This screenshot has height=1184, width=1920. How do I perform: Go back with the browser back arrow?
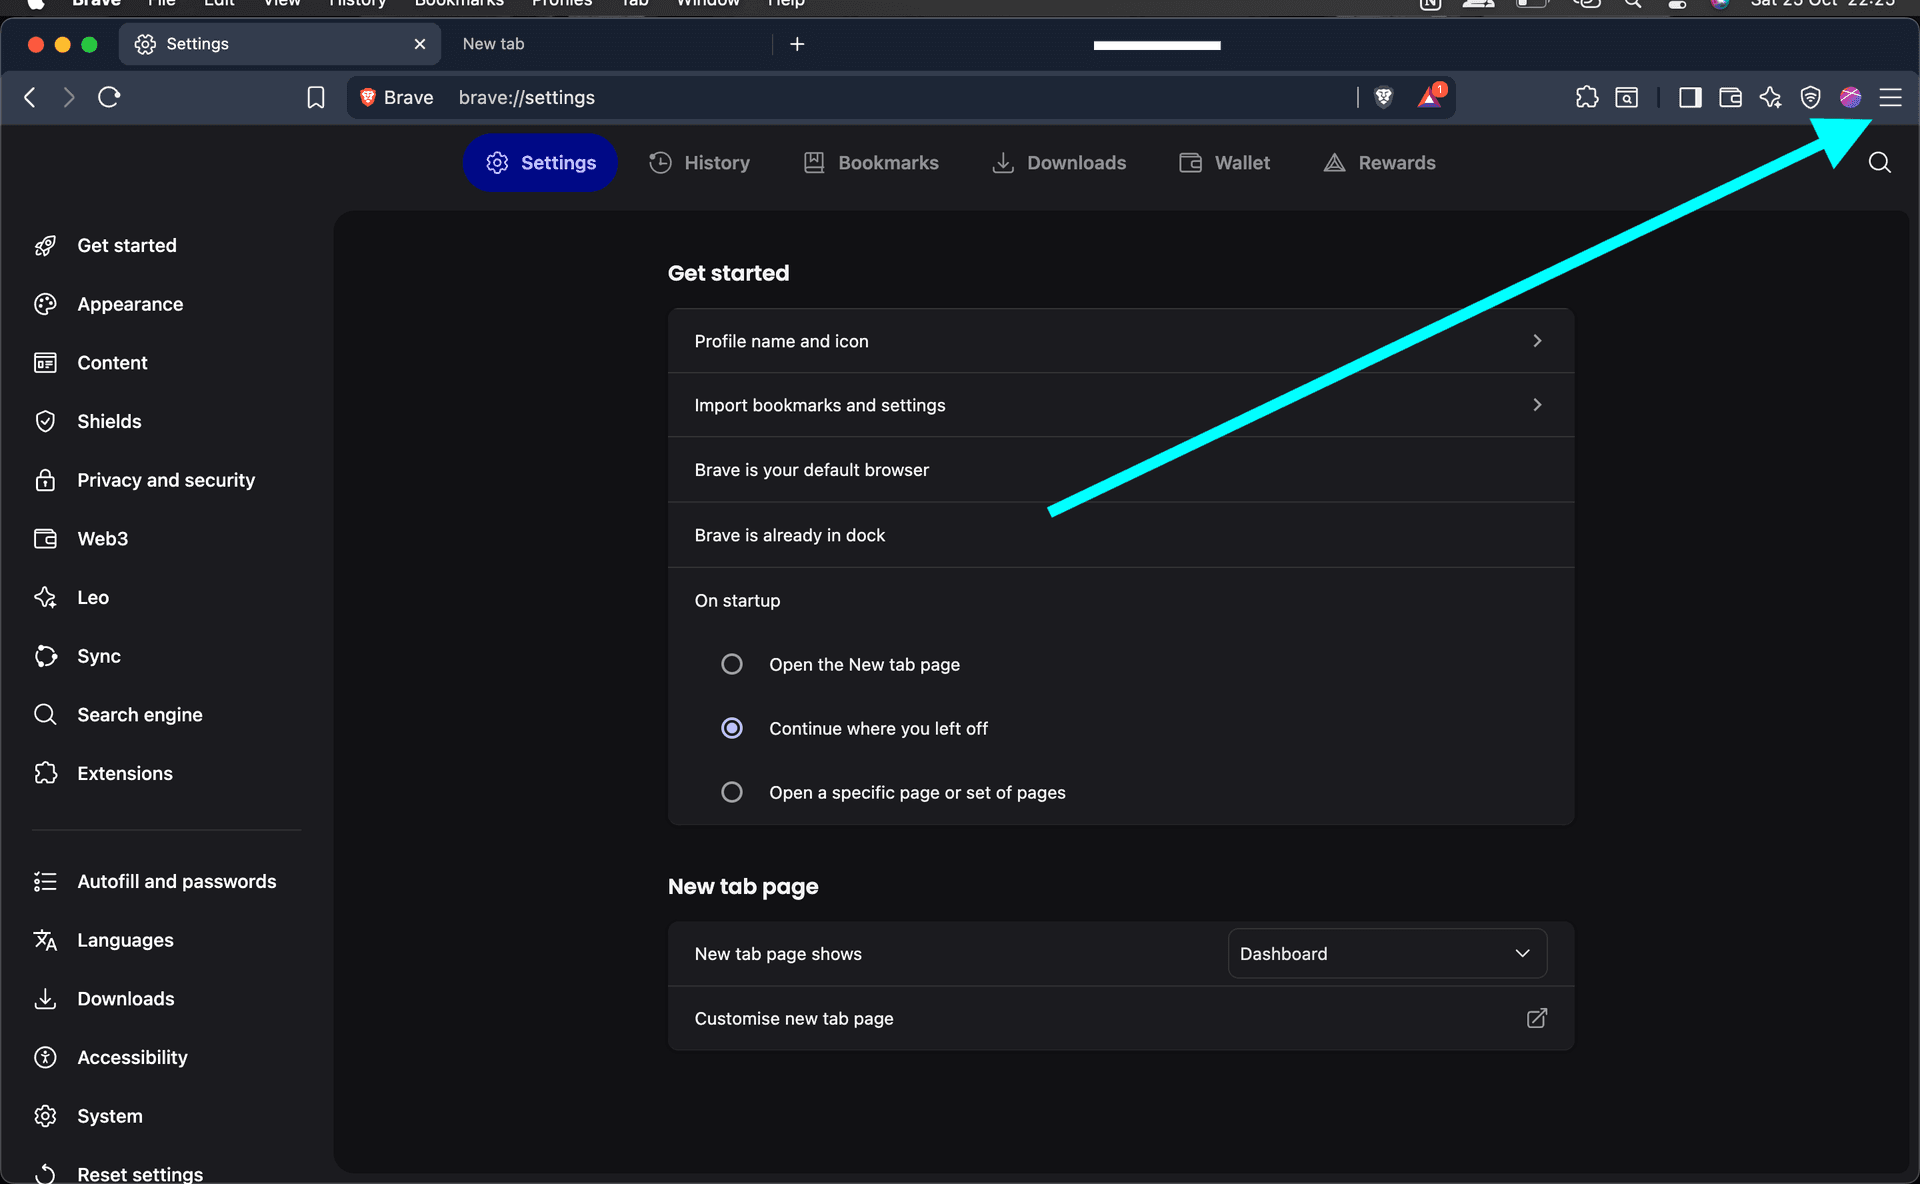[x=30, y=97]
